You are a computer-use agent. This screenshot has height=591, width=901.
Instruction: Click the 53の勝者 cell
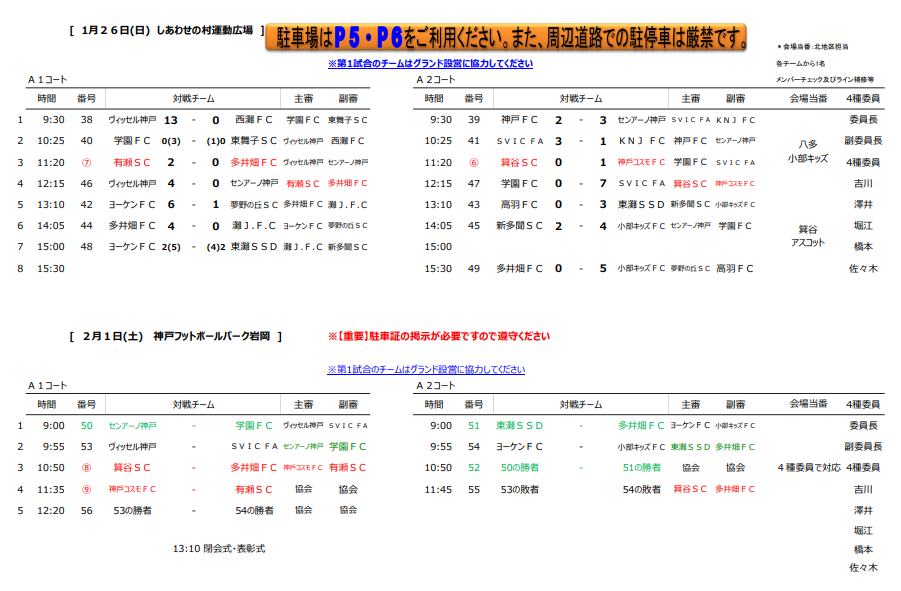click(x=132, y=510)
